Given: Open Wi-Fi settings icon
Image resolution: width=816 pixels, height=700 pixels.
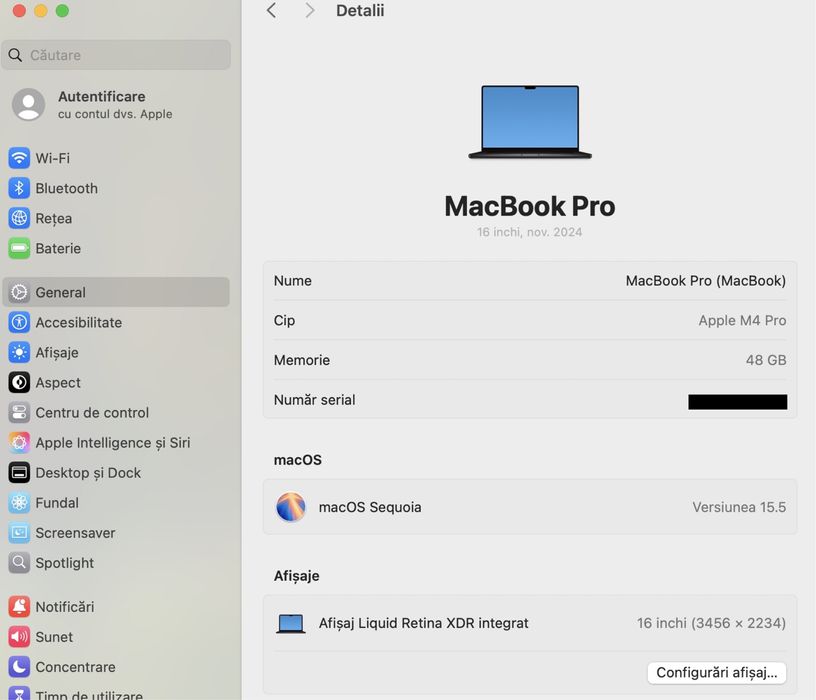Looking at the screenshot, I should click(x=19, y=158).
